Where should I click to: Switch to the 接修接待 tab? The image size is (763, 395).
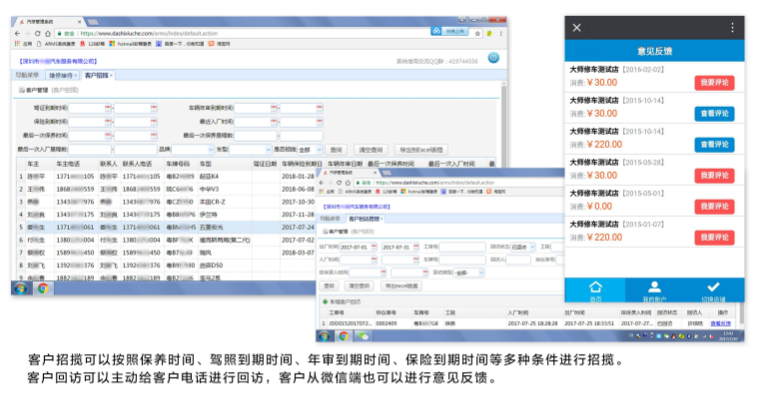pos(62,75)
